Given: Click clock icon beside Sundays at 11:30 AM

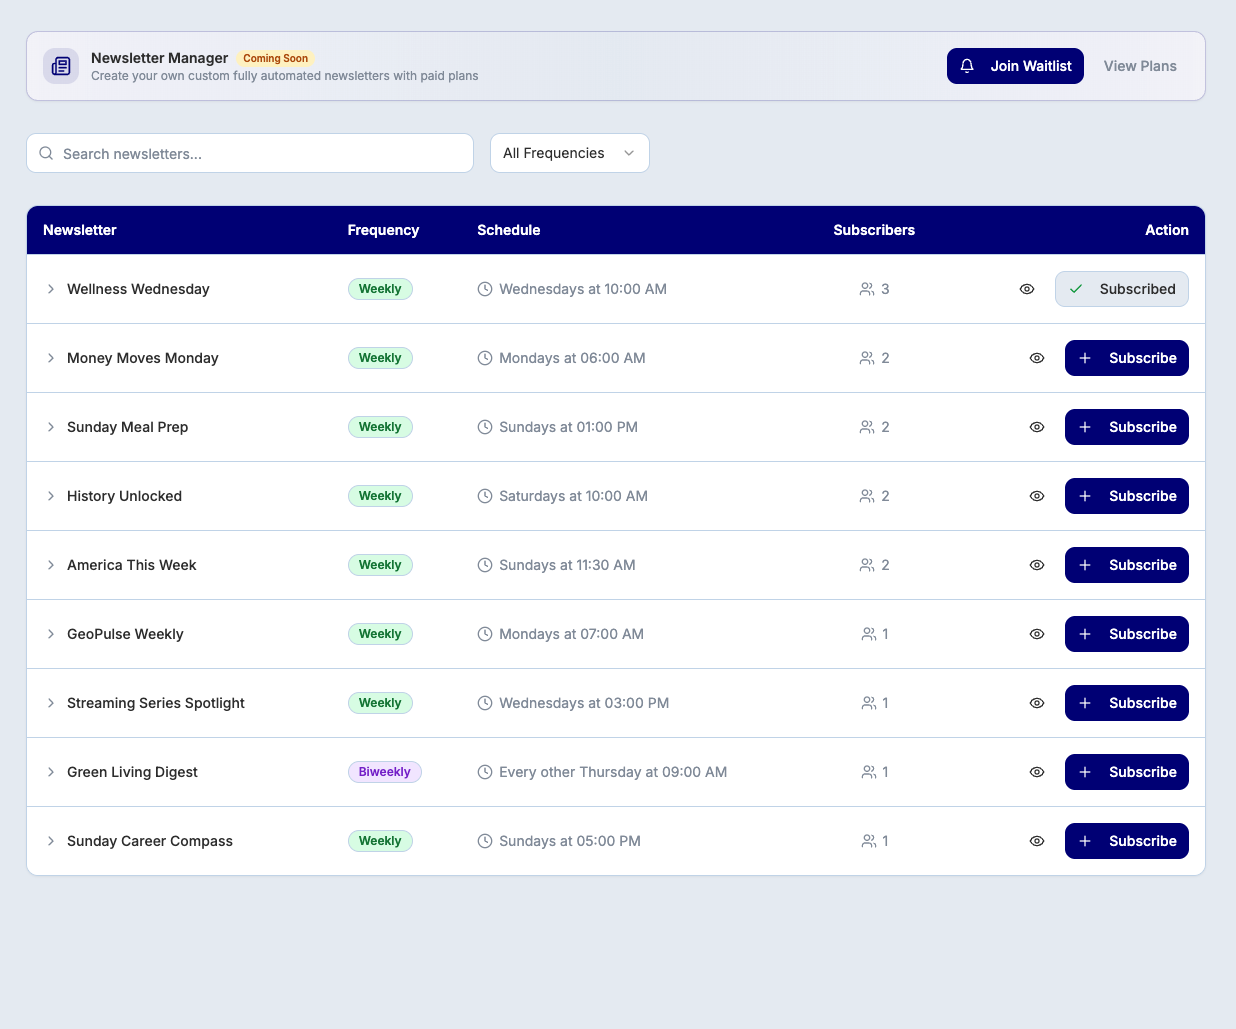Looking at the screenshot, I should 485,565.
